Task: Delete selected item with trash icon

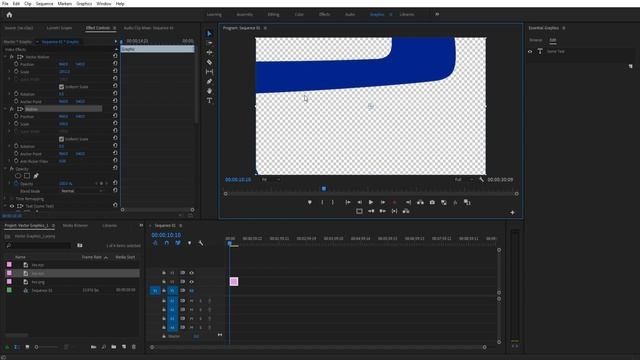Action: tap(134, 347)
